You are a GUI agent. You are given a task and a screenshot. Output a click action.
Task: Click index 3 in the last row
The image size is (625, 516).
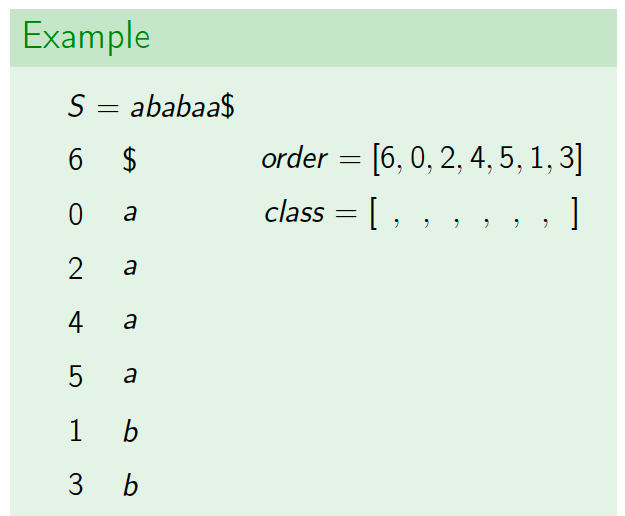[x=76, y=485]
